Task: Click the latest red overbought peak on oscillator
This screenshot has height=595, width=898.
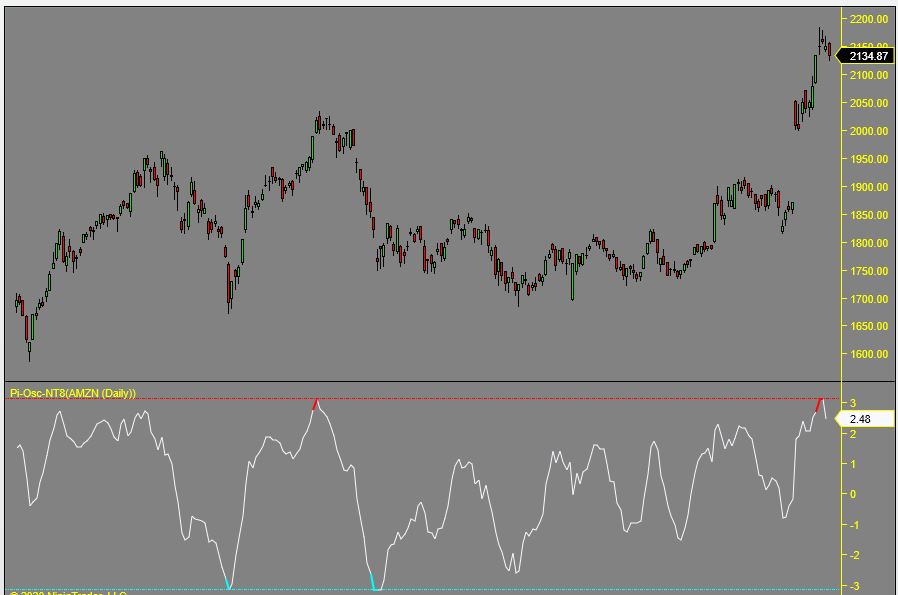Action: click(820, 403)
